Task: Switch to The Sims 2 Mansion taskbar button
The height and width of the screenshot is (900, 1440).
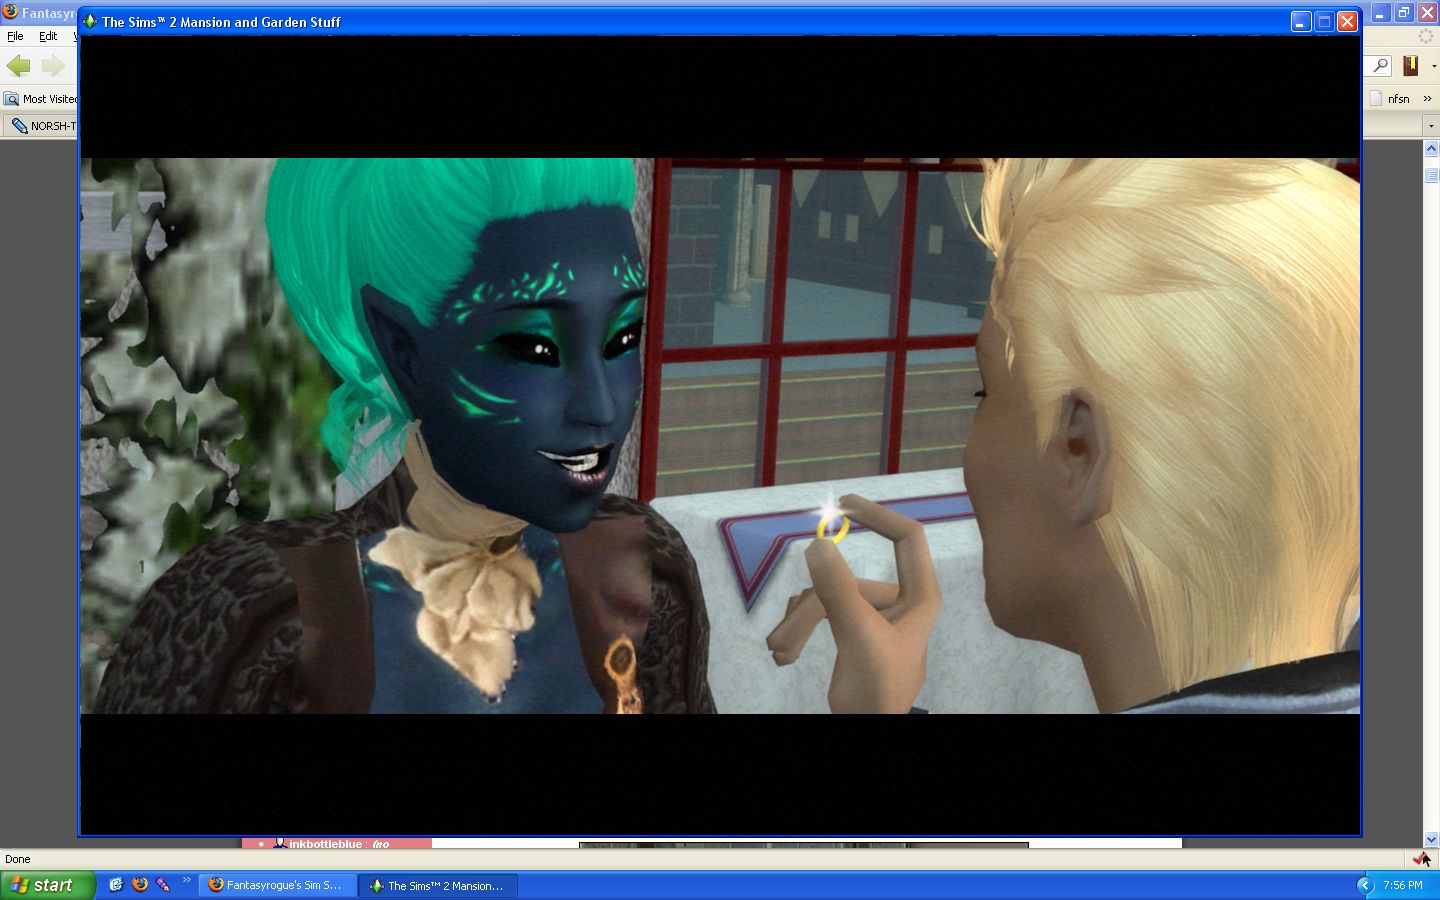Action: pos(438,885)
